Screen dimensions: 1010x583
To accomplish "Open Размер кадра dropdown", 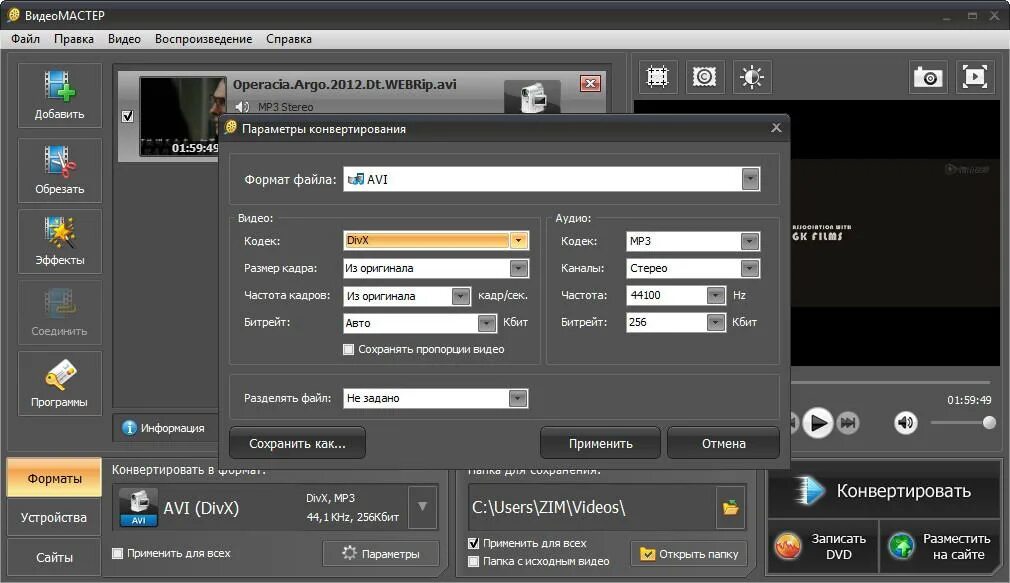I will pos(519,268).
